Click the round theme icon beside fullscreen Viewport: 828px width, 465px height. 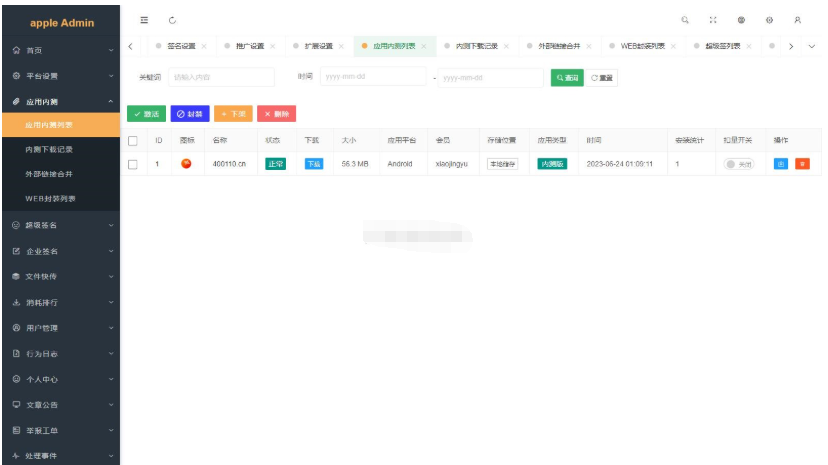741,20
